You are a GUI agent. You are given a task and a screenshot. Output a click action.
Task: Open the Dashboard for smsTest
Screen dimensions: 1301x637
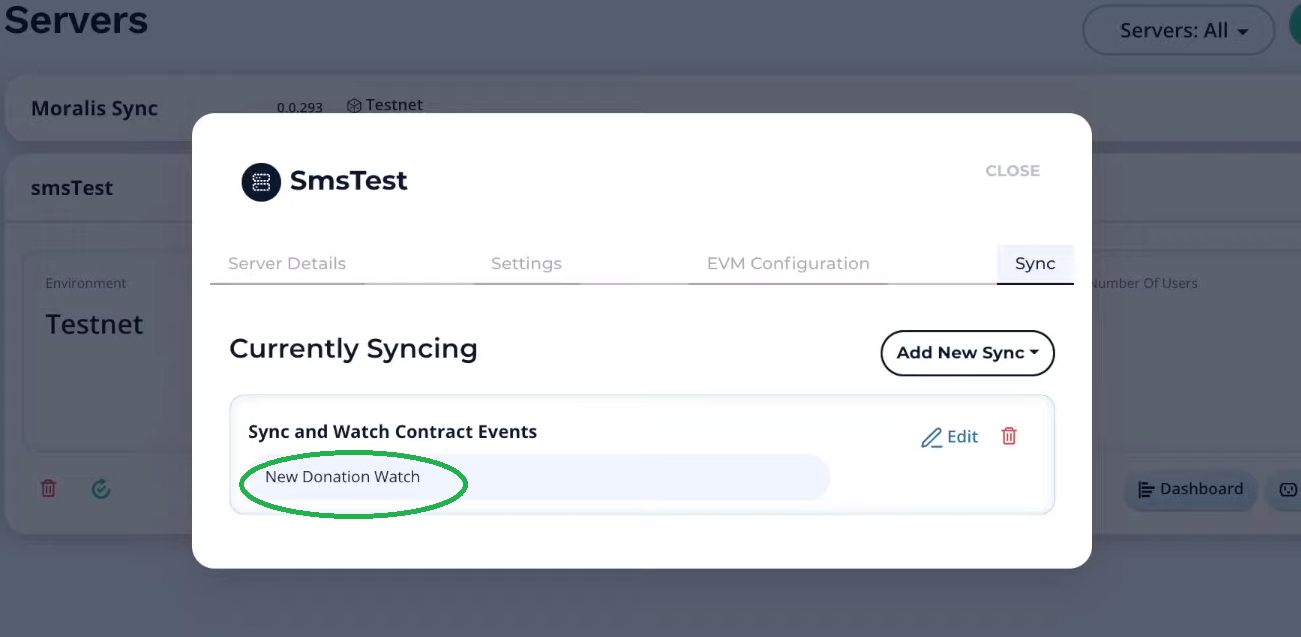[x=1190, y=490]
